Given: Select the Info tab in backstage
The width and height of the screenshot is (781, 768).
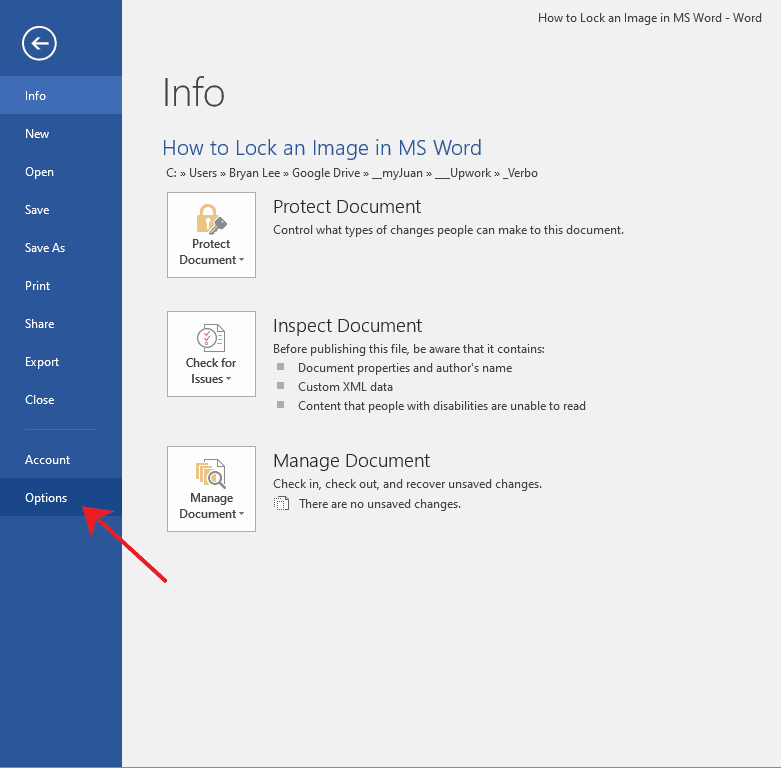Looking at the screenshot, I should click(x=61, y=95).
